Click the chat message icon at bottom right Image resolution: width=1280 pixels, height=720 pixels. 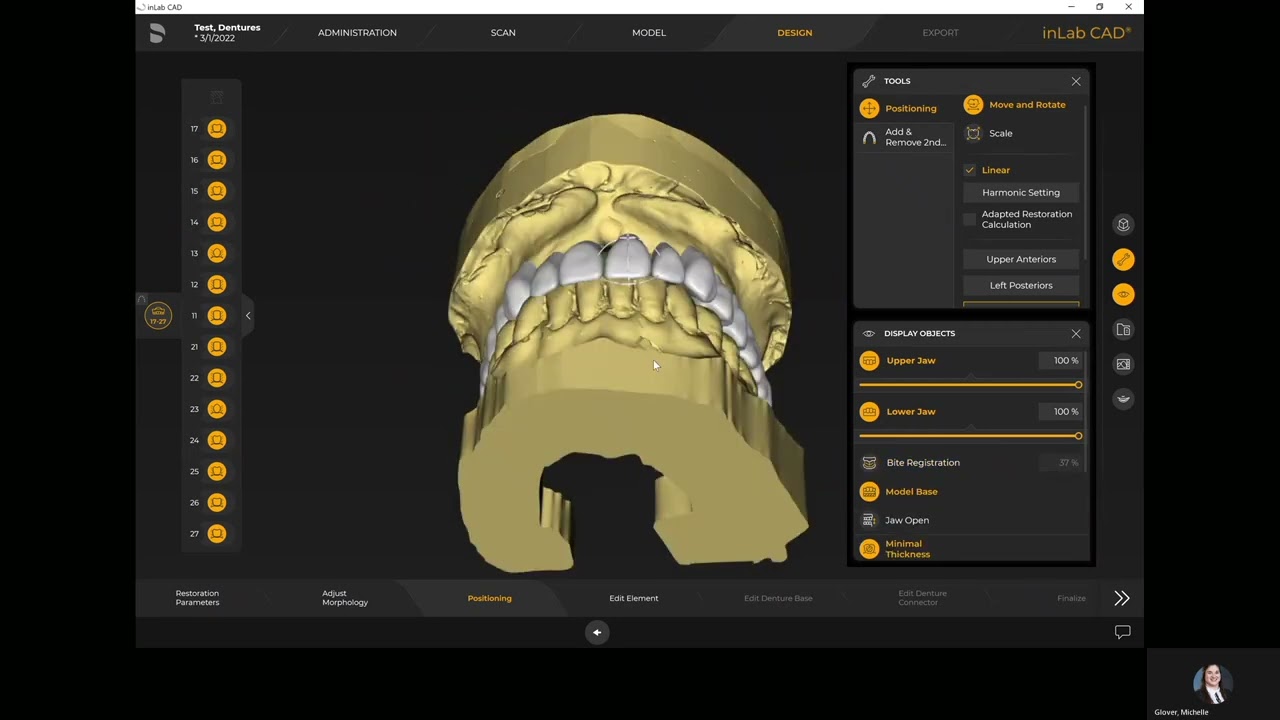point(1122,632)
